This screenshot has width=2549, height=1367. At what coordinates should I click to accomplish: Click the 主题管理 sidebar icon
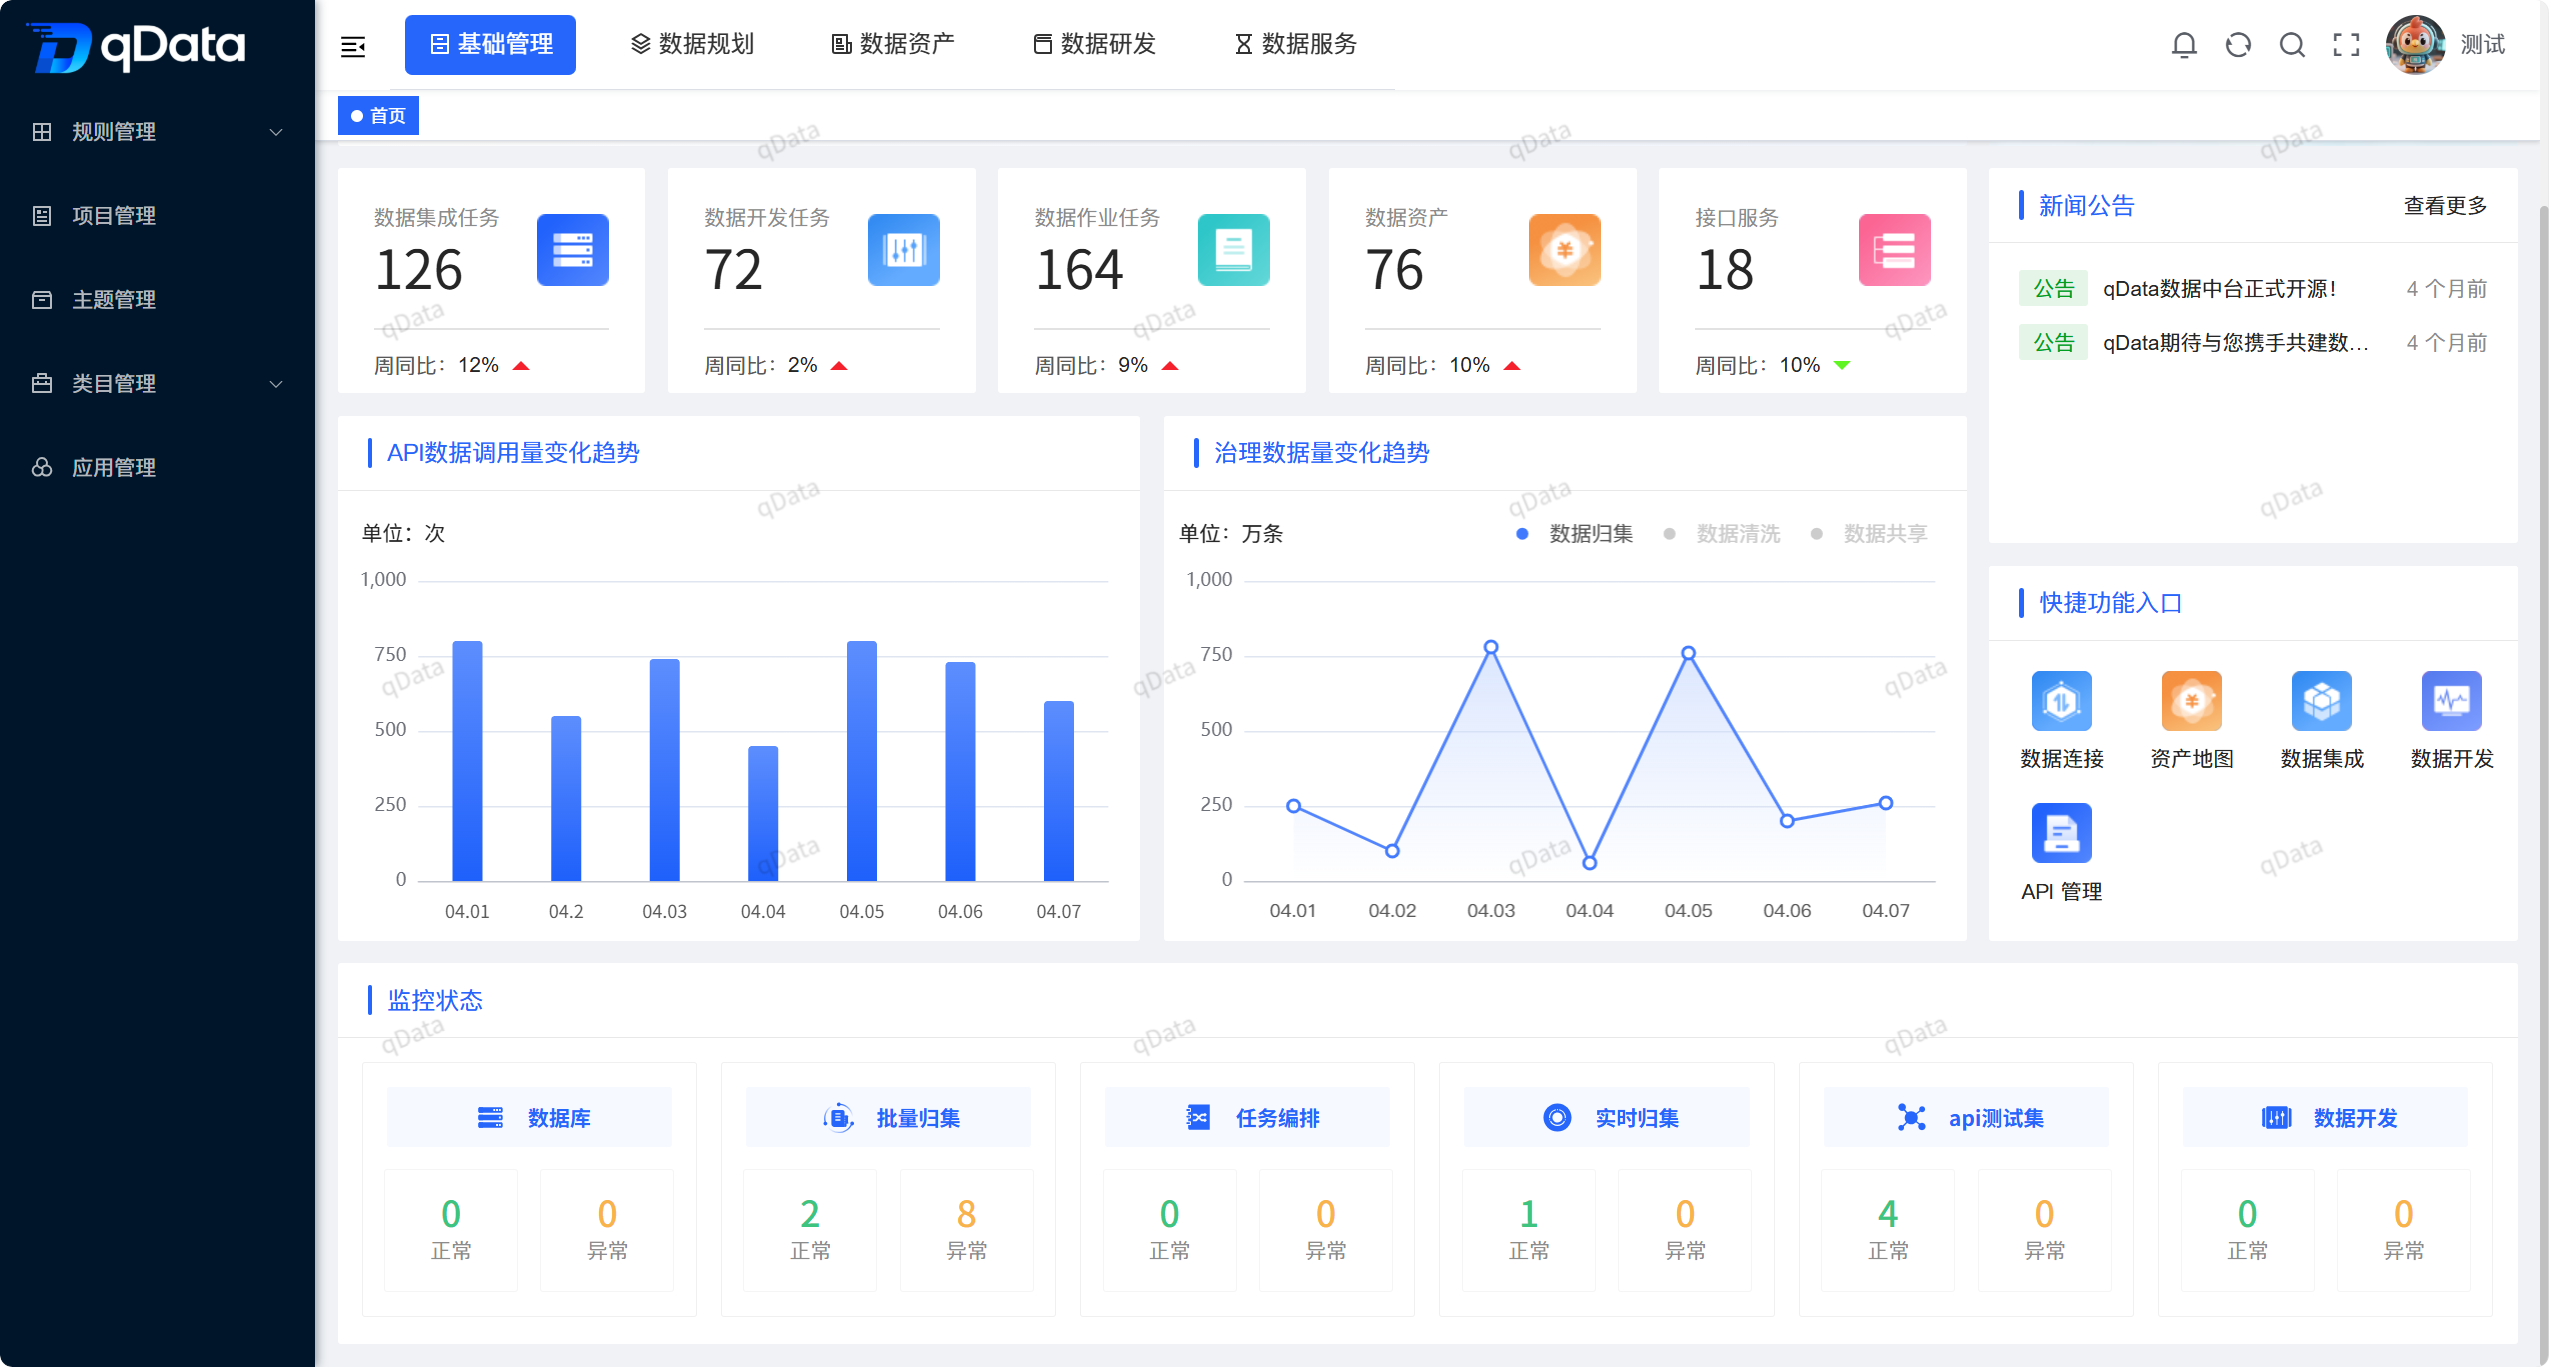tap(42, 300)
